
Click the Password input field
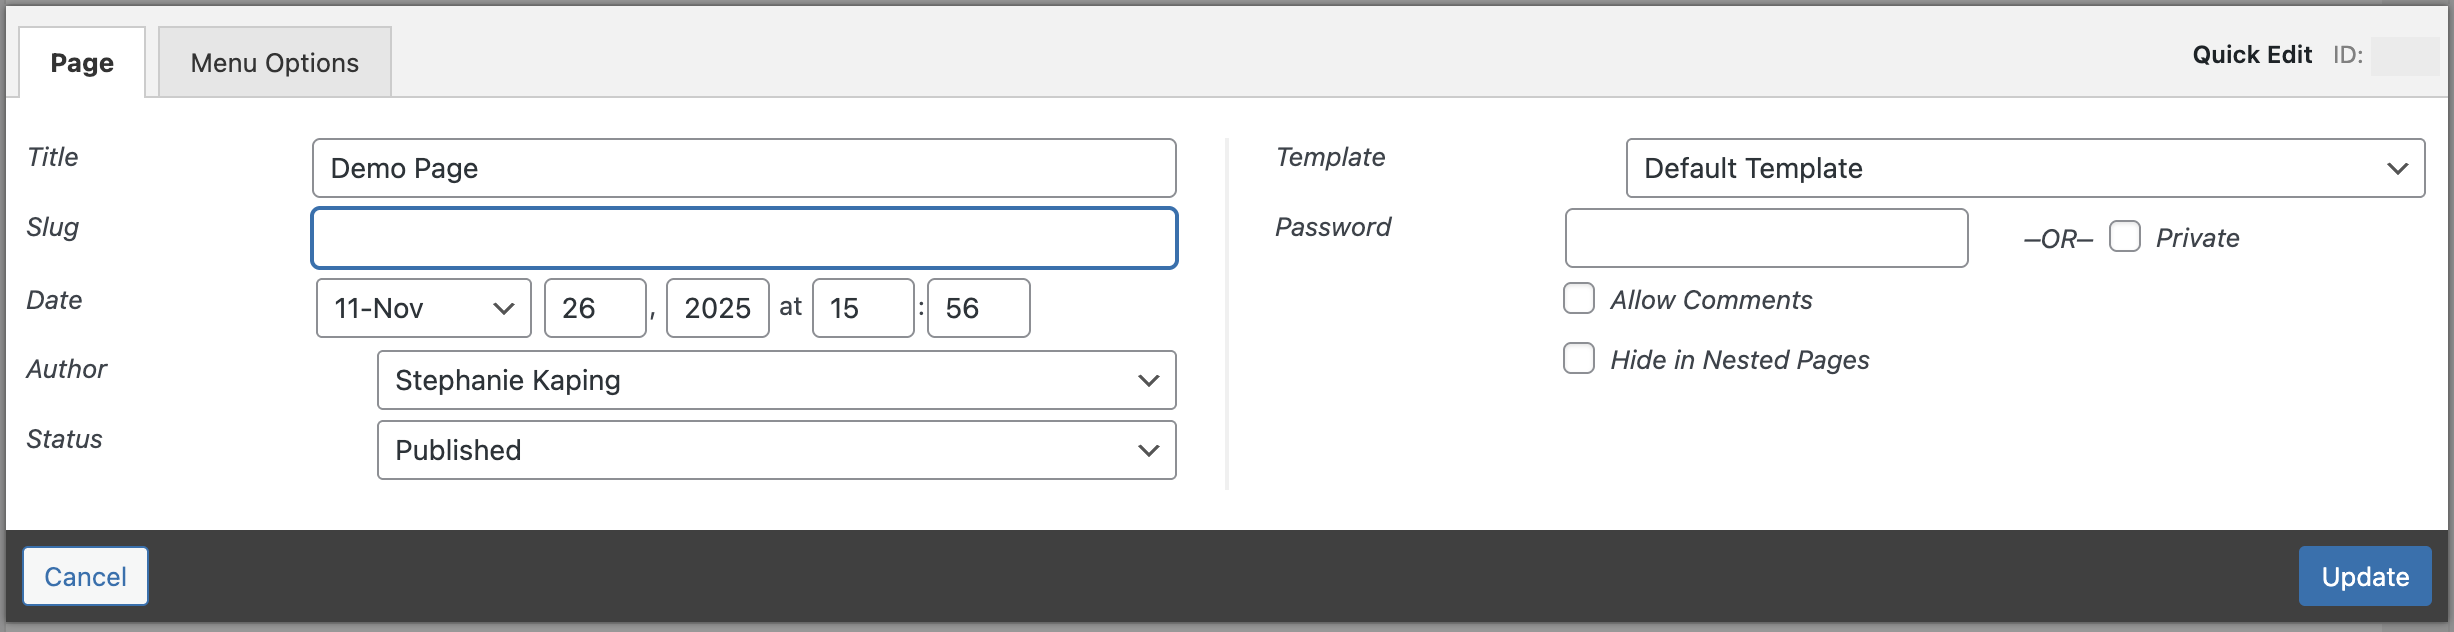point(1766,238)
